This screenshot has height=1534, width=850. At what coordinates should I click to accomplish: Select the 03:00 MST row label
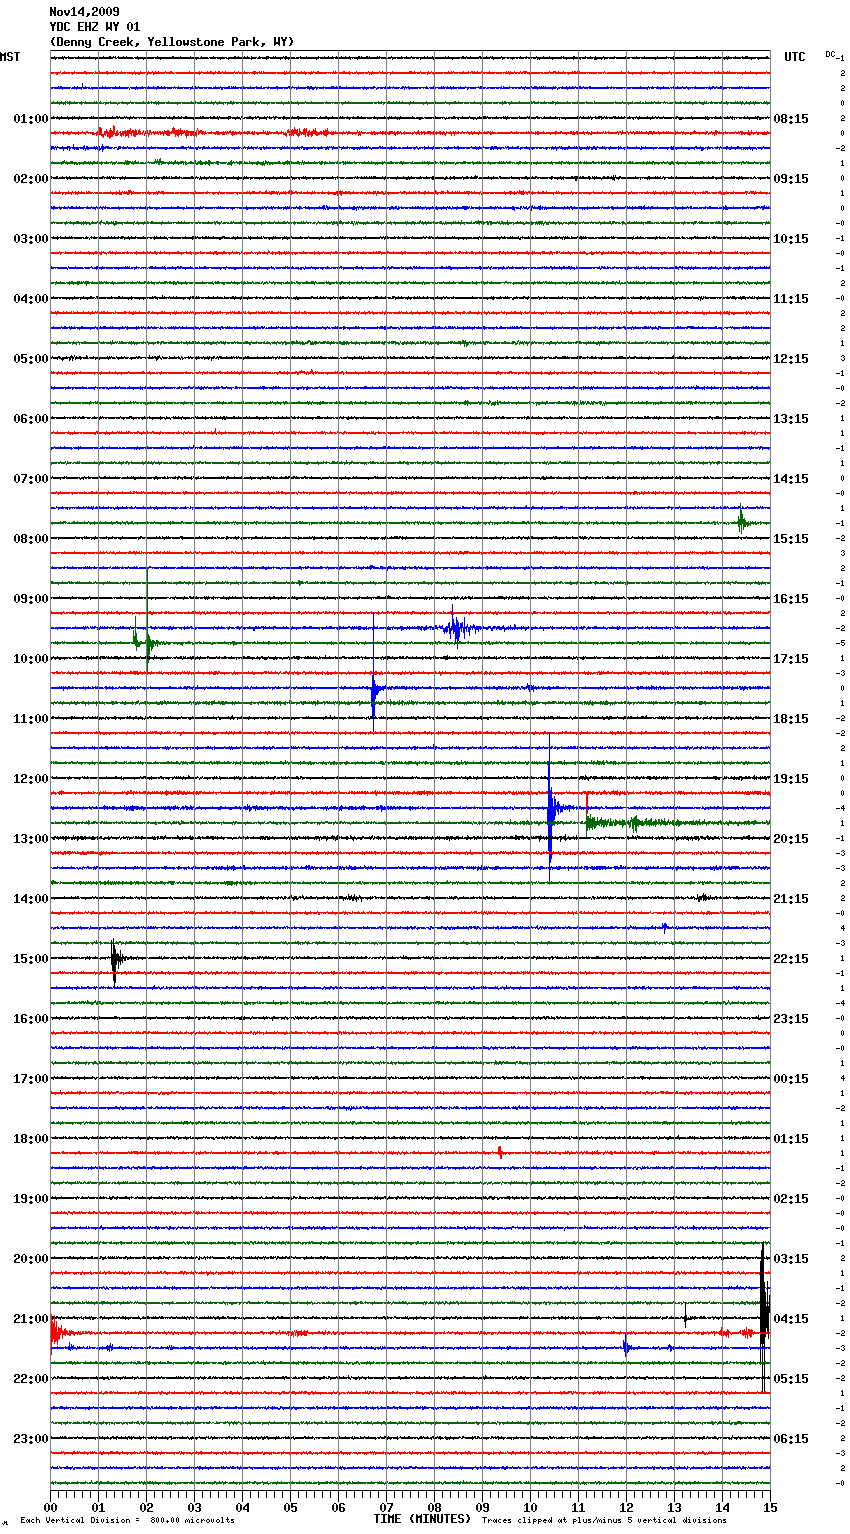[x=31, y=239]
